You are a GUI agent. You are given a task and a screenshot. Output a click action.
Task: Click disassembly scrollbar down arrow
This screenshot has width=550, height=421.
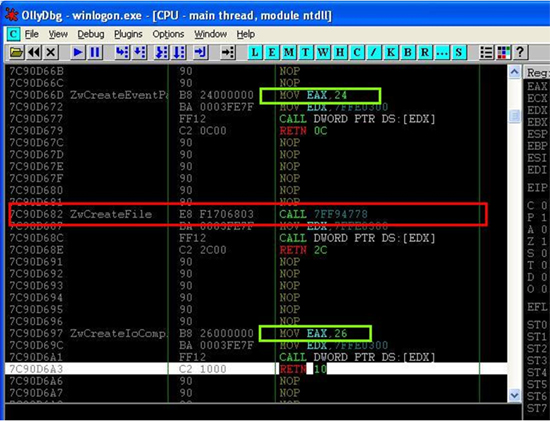click(514, 395)
